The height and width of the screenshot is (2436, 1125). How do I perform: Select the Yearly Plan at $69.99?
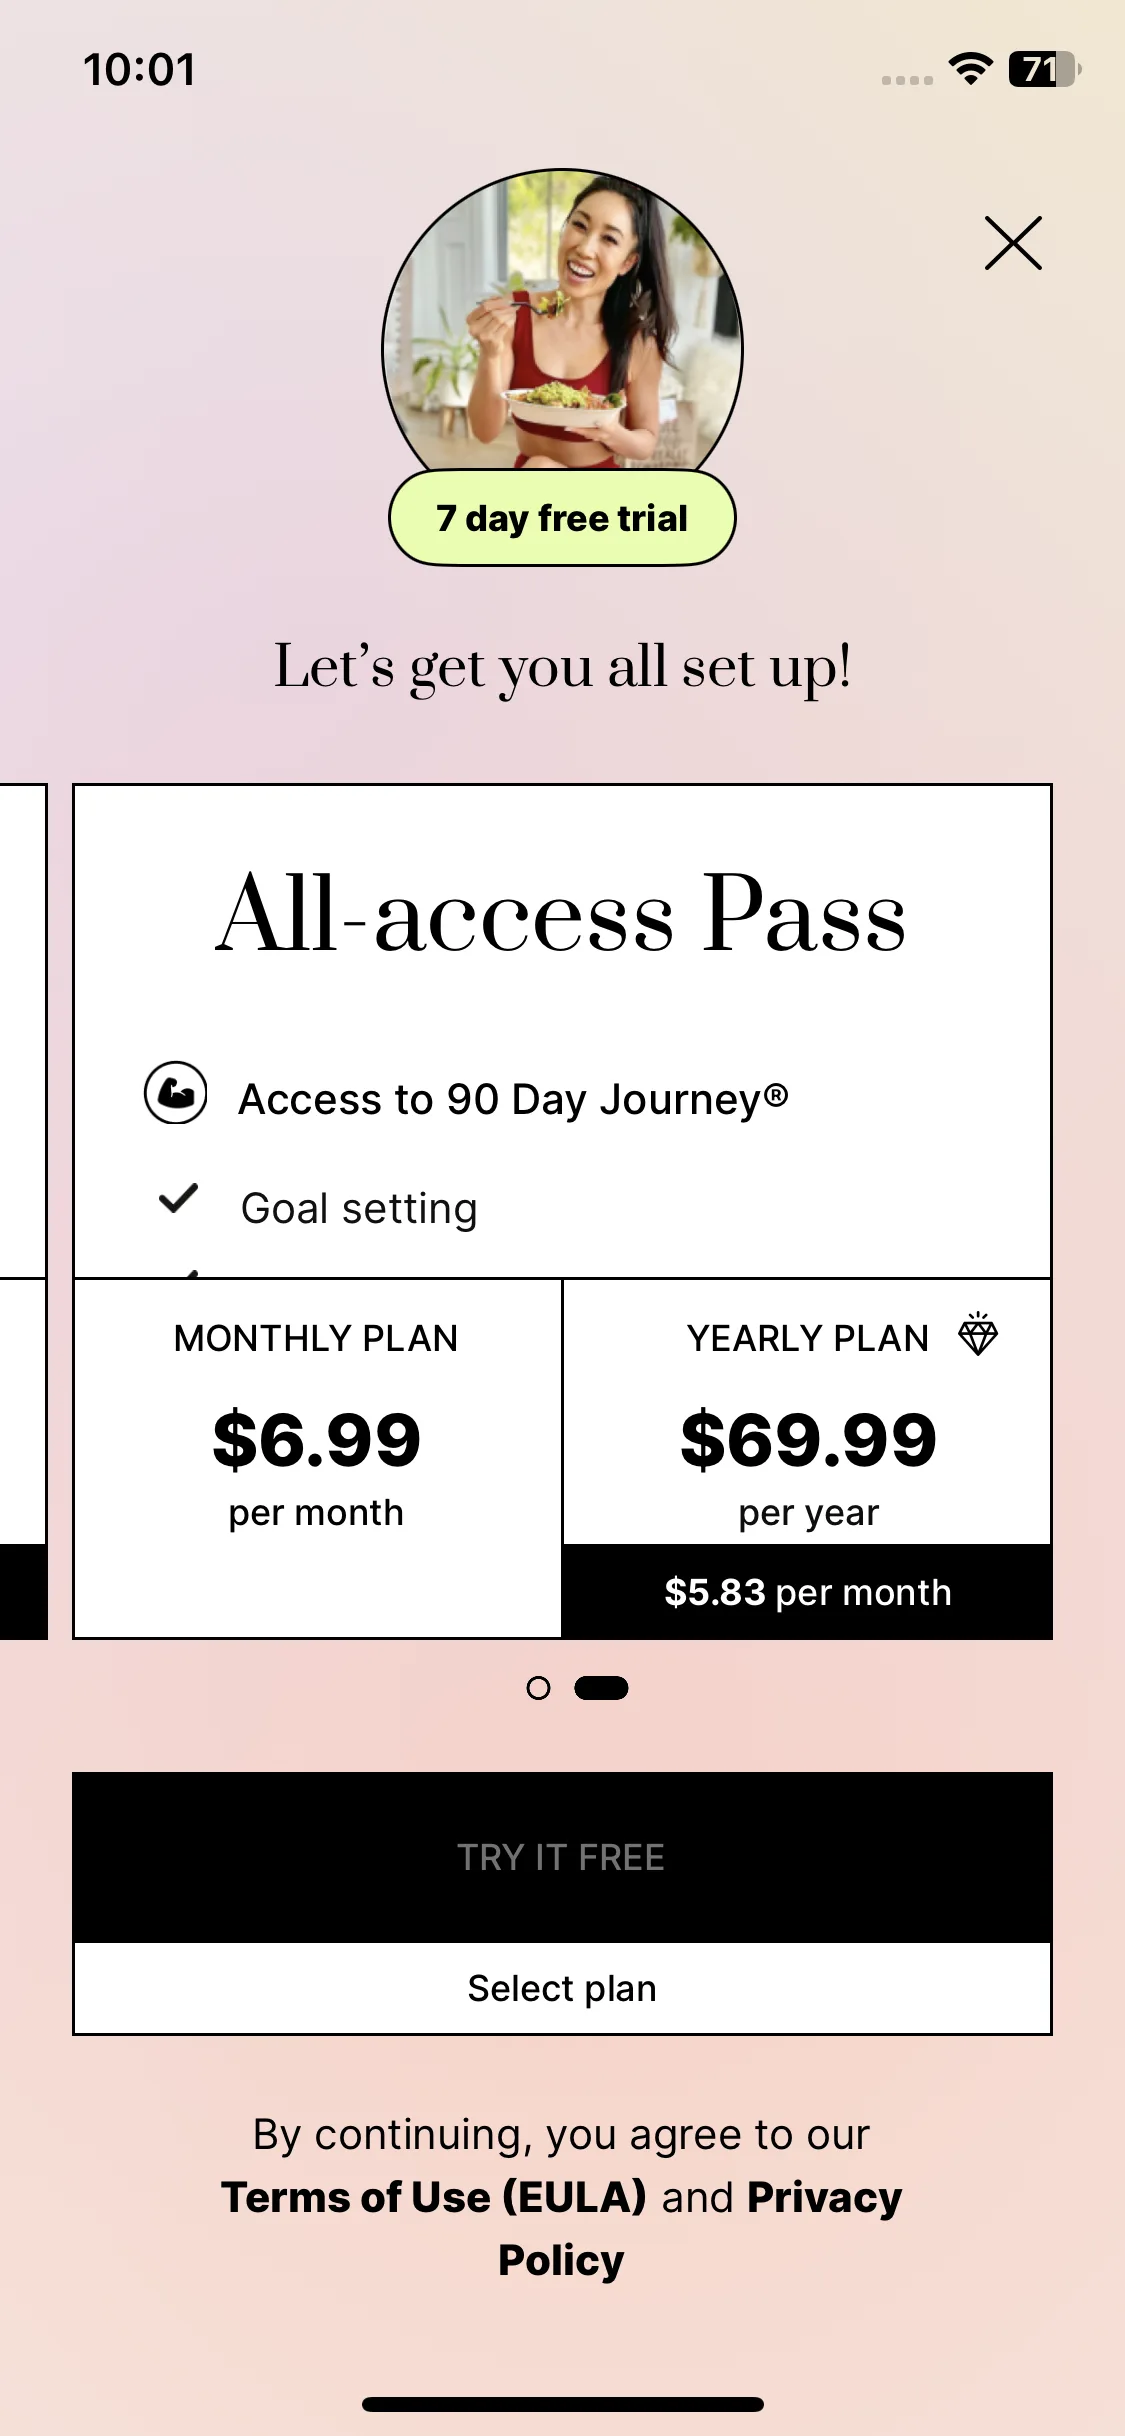(807, 1420)
